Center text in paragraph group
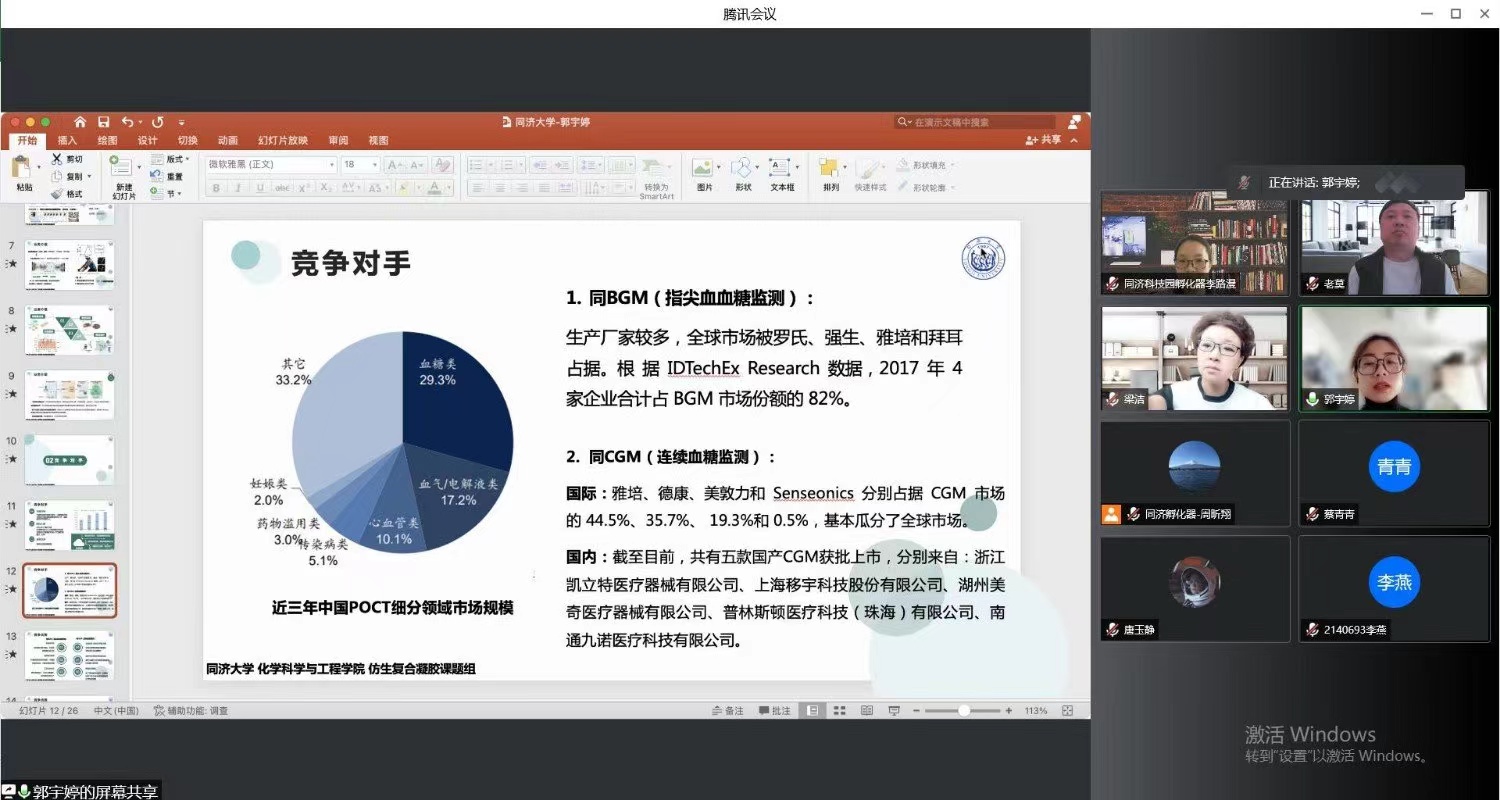 tap(499, 188)
